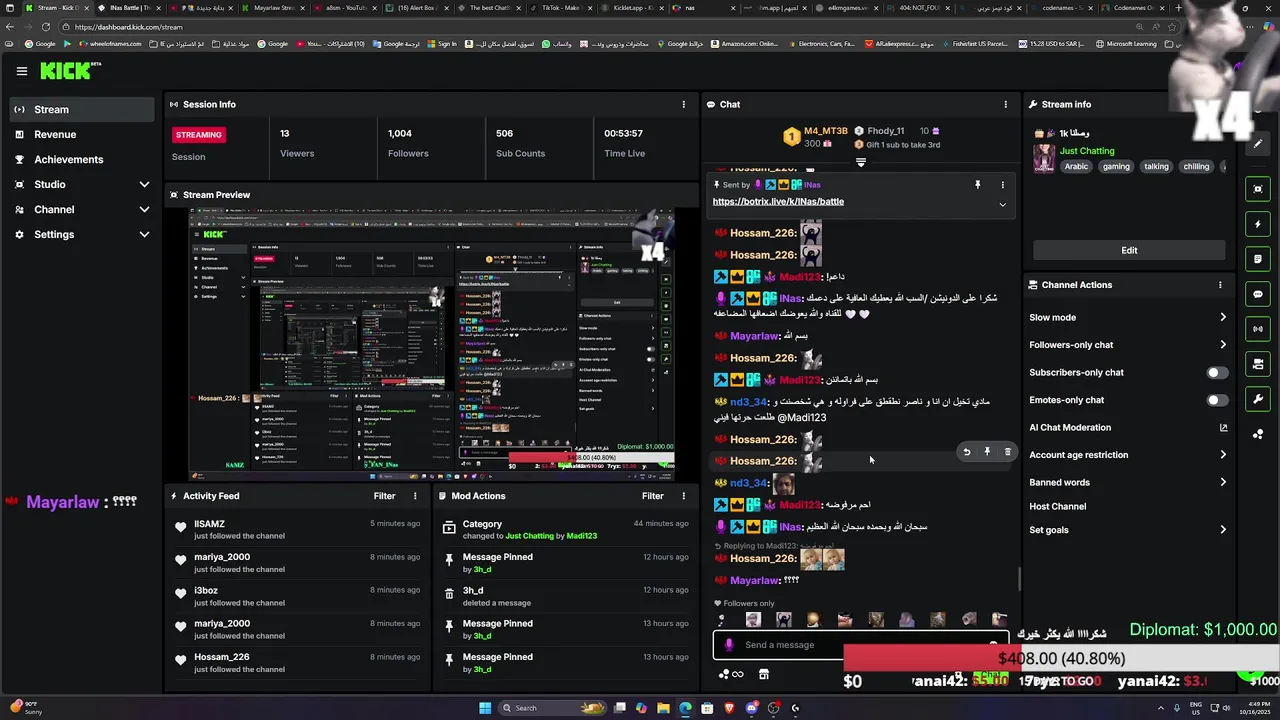Switch to the INas Battle browser tab

pyautogui.click(x=130, y=8)
